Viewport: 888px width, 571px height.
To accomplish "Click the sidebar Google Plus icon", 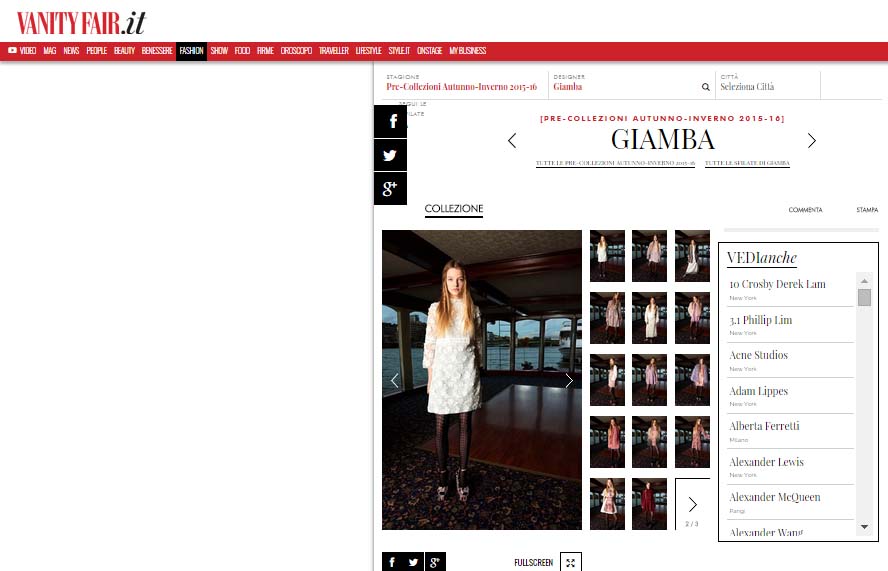I will click(390, 189).
